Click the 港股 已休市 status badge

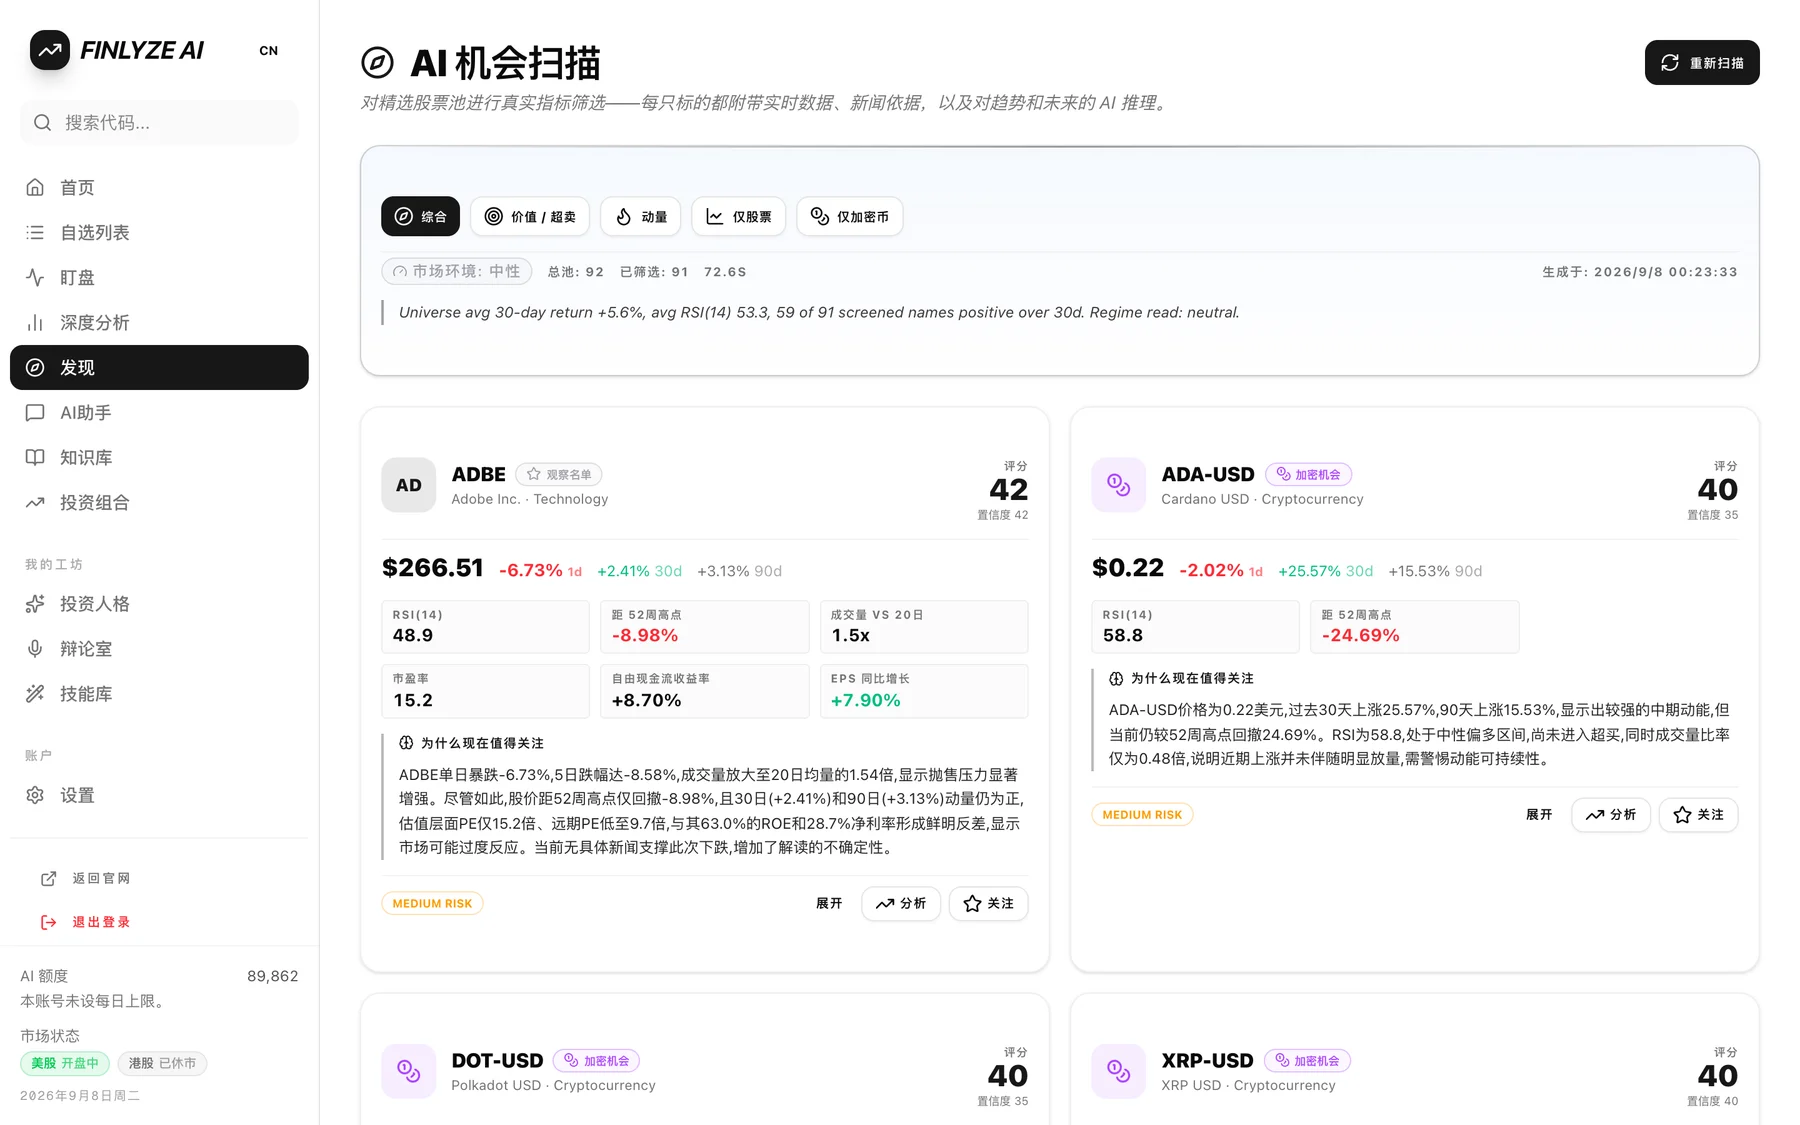point(162,1063)
